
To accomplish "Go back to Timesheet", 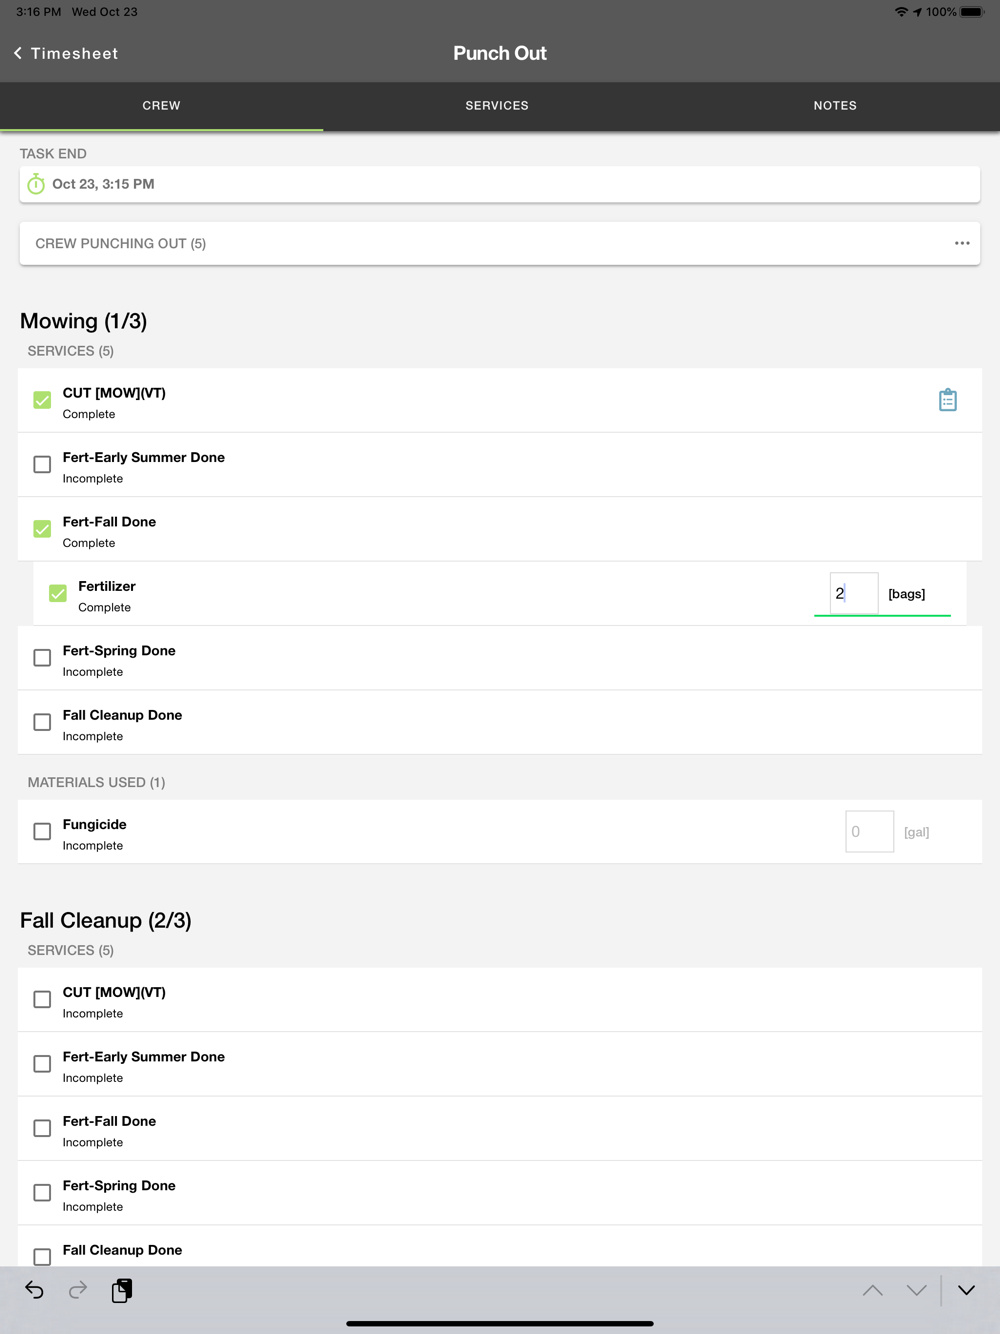I will [66, 53].
